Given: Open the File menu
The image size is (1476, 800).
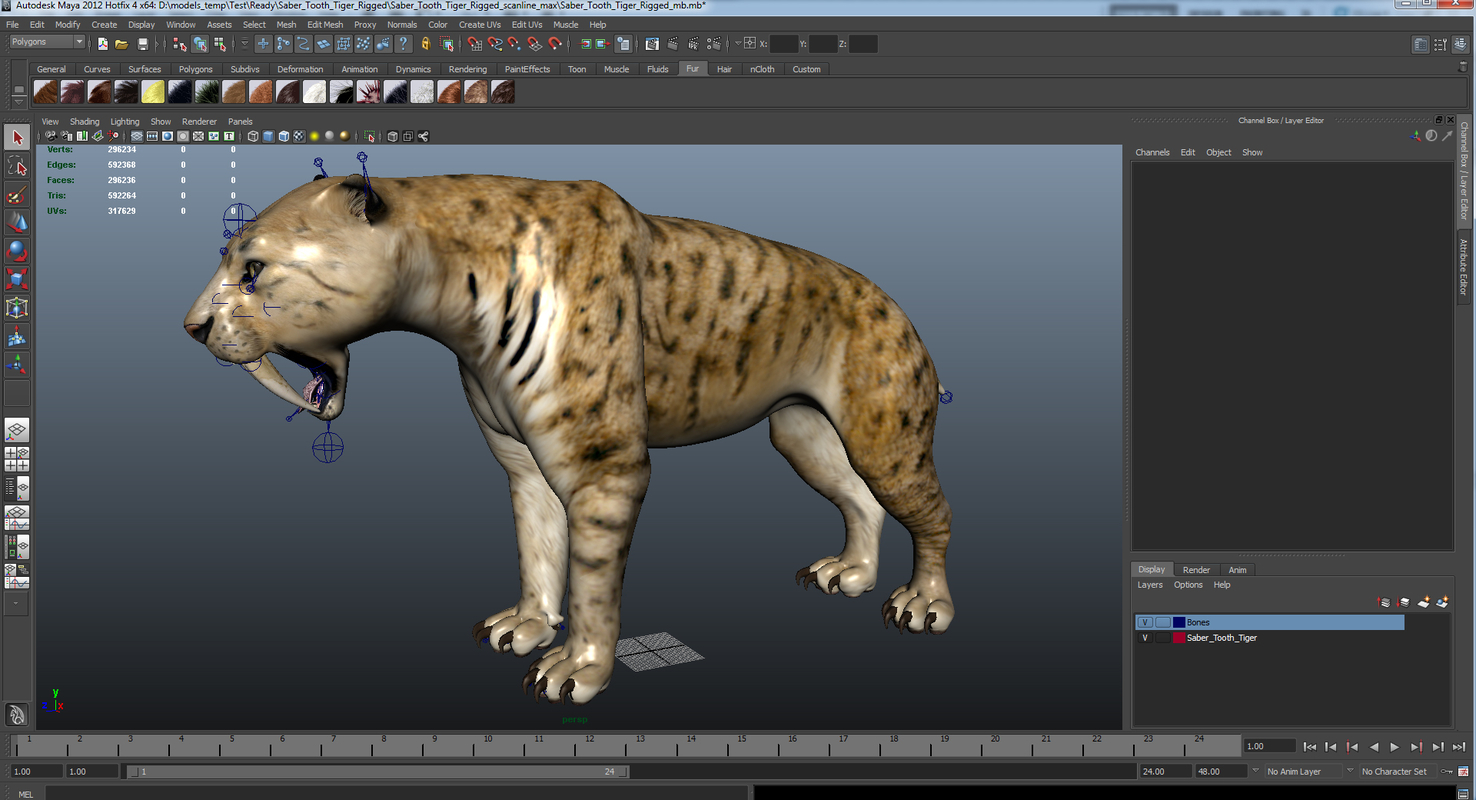Looking at the screenshot, I should click(x=12, y=24).
